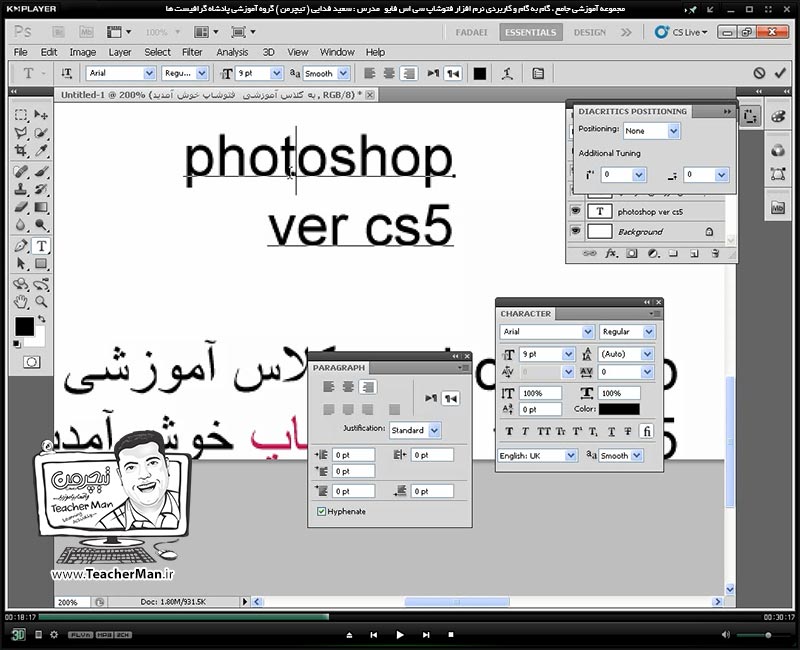Switch to FADAEI workspace
Screen dimensions: 800x650
(x=471, y=32)
